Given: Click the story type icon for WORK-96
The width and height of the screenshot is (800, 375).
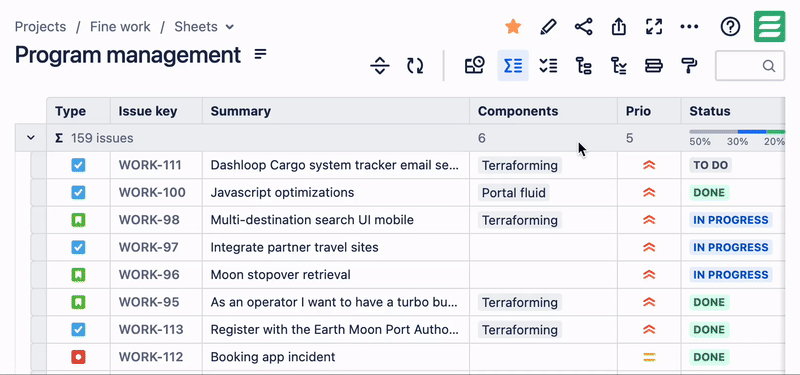Looking at the screenshot, I should (78, 275).
